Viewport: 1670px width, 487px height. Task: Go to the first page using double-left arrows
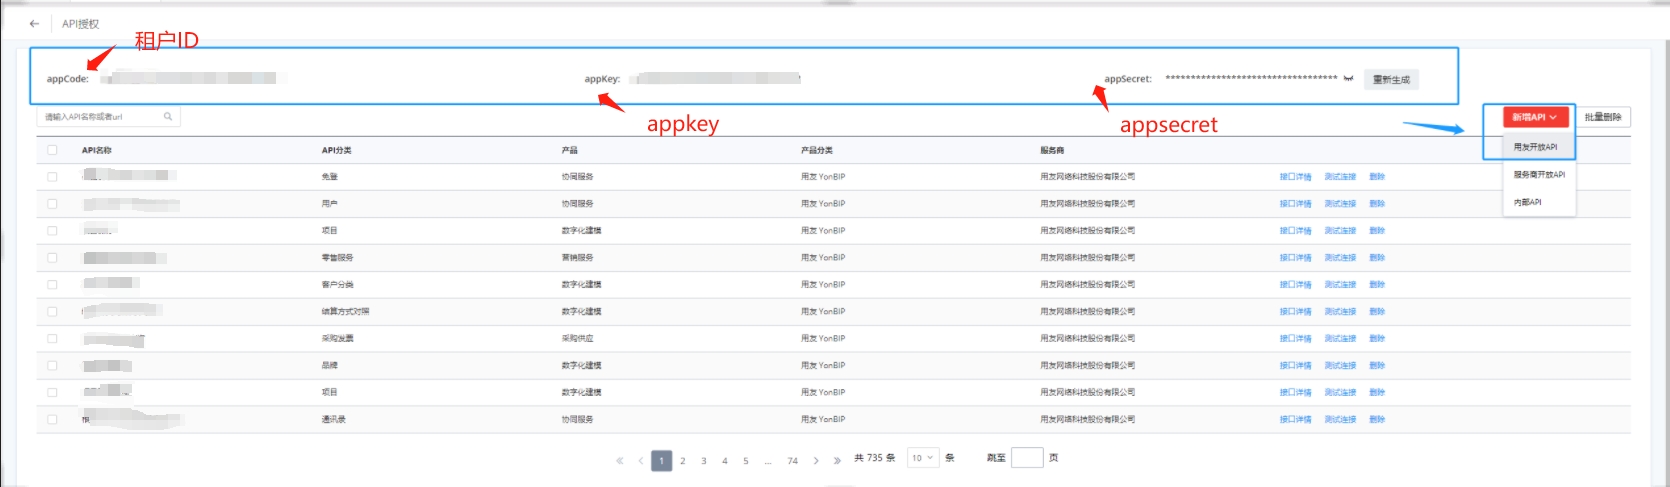tap(620, 461)
